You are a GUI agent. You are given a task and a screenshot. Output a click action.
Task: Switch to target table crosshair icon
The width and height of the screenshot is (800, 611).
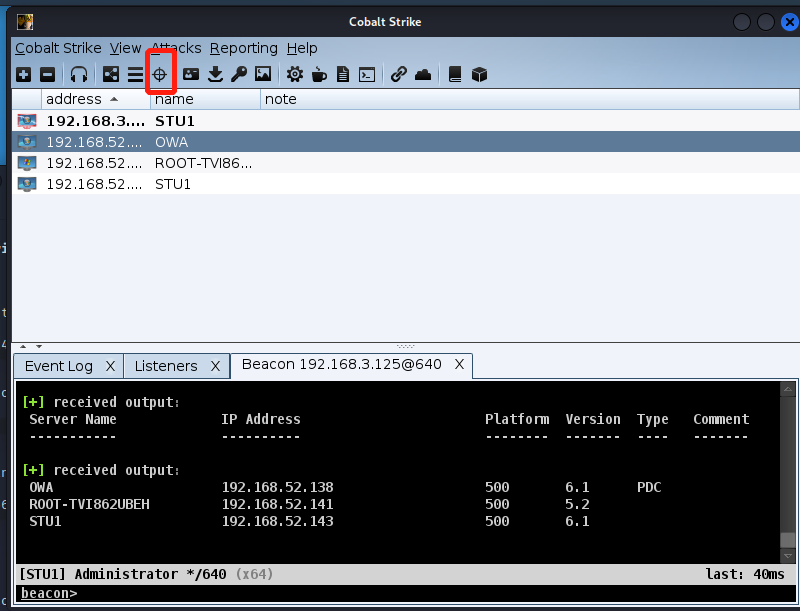click(160, 74)
